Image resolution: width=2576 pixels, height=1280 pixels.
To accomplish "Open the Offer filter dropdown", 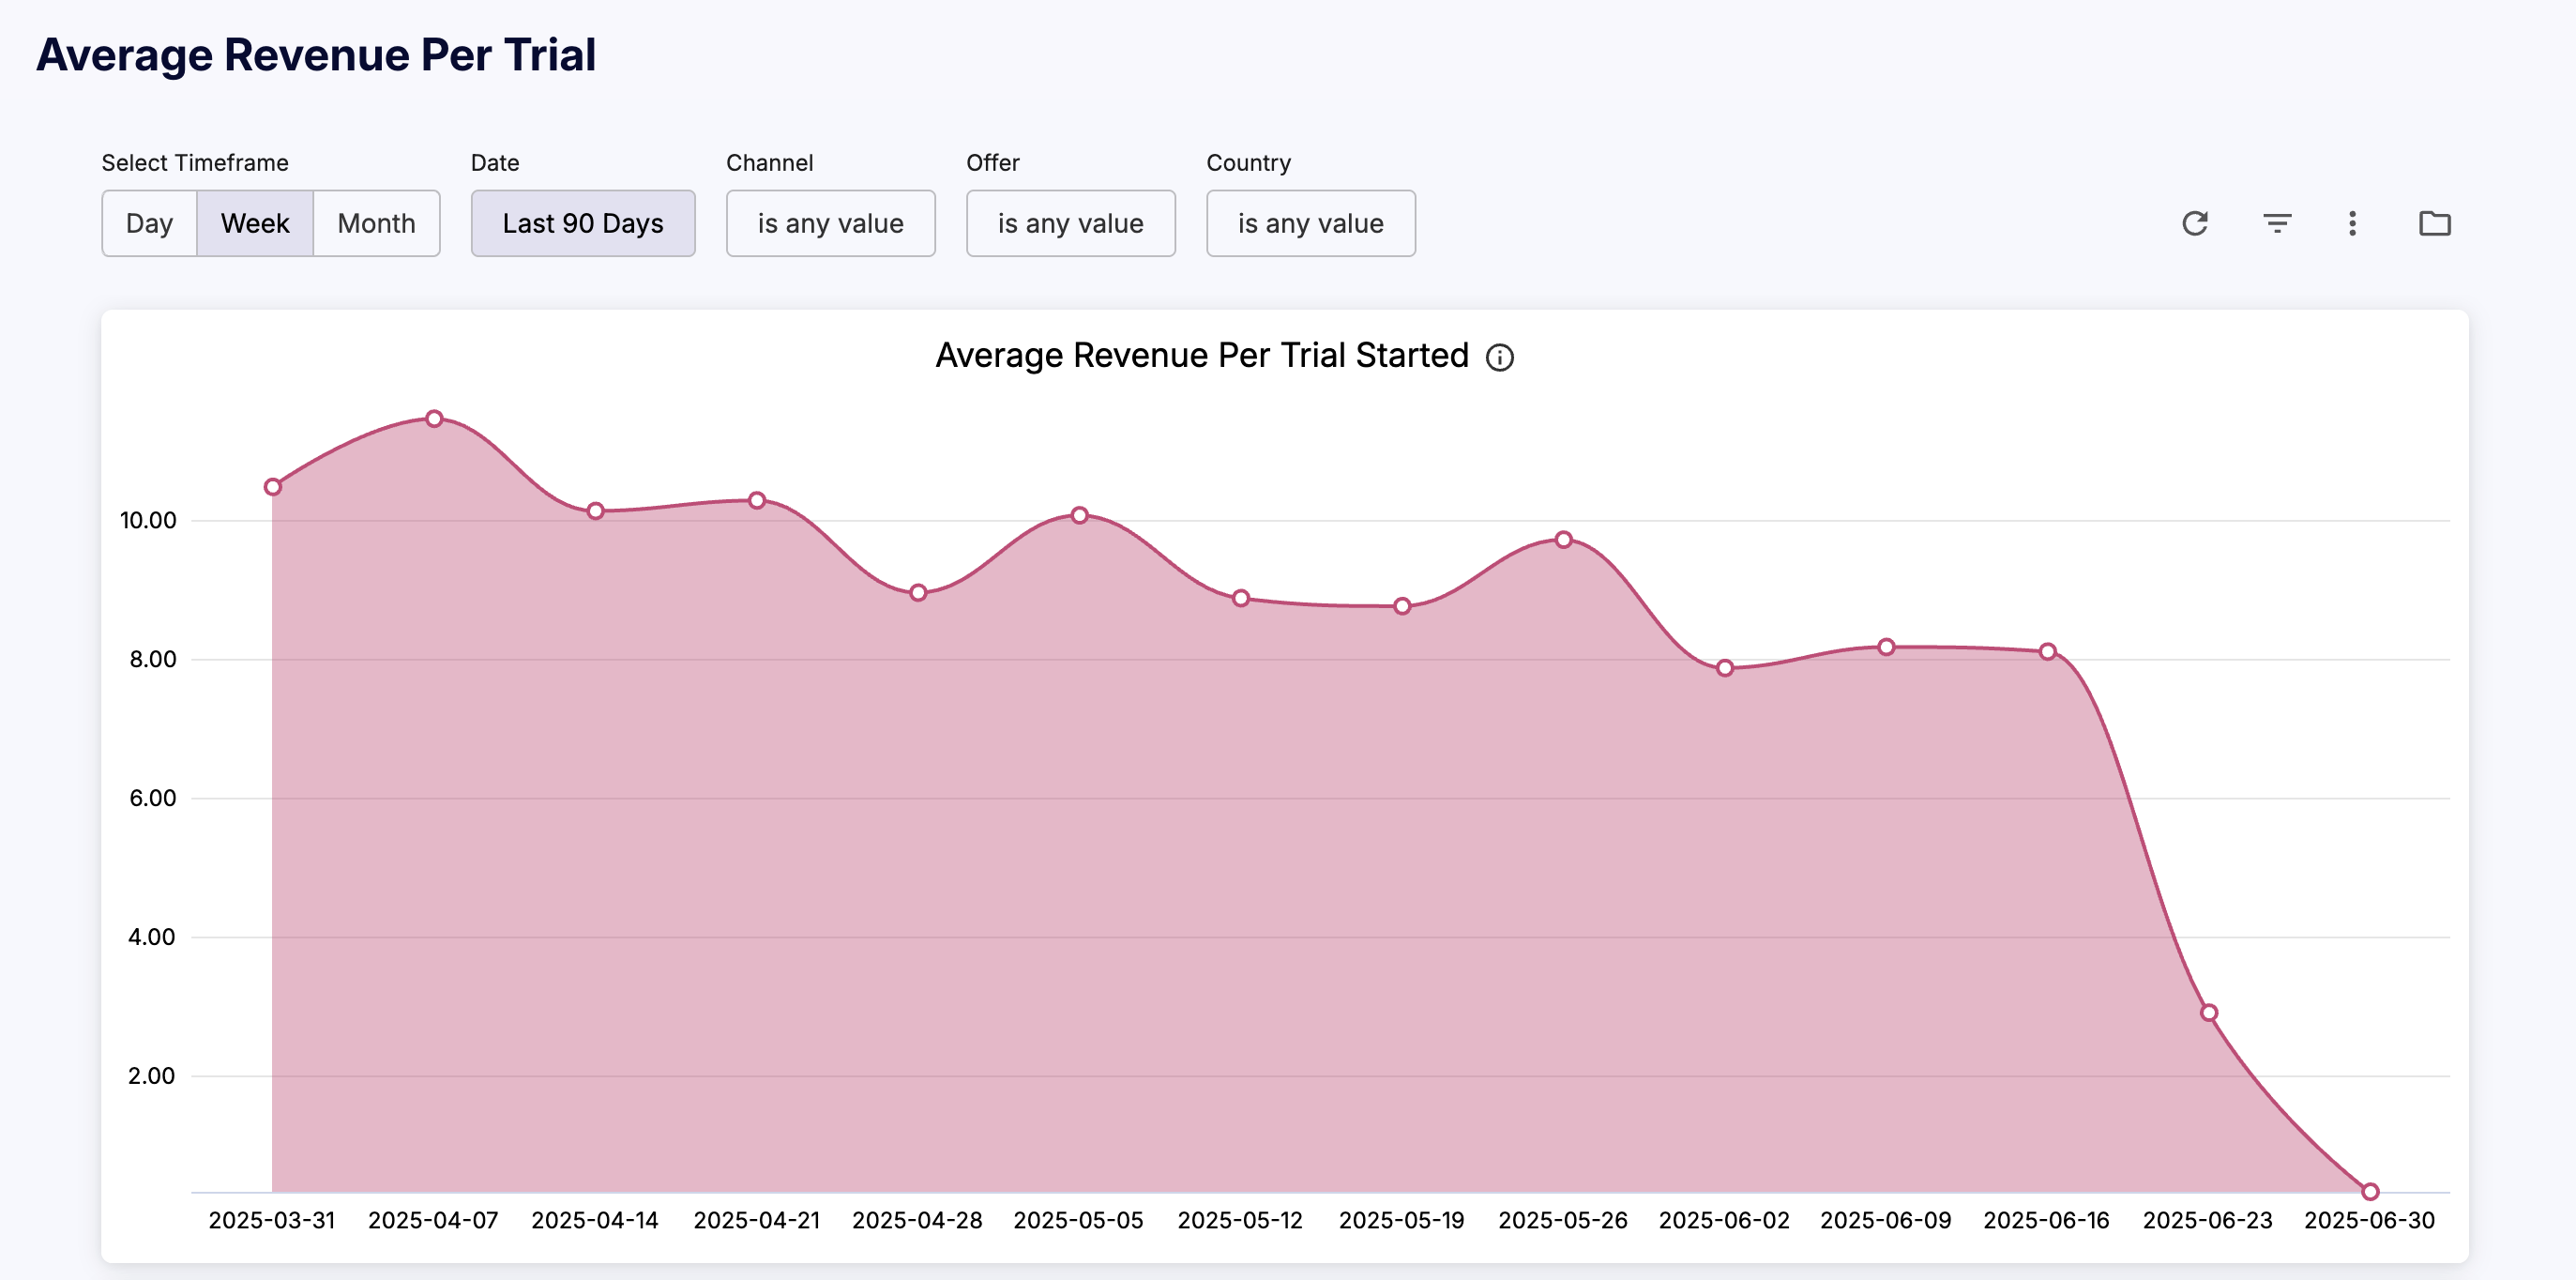I will pyautogui.click(x=1070, y=223).
